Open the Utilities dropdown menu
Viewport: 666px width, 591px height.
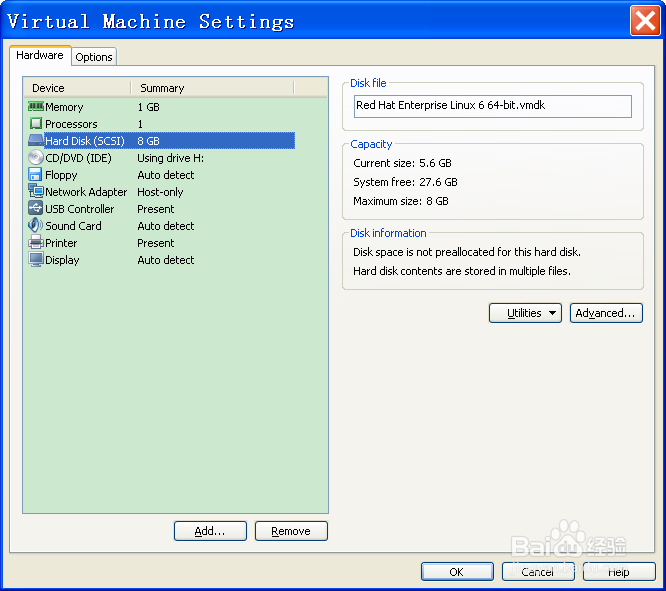[525, 313]
